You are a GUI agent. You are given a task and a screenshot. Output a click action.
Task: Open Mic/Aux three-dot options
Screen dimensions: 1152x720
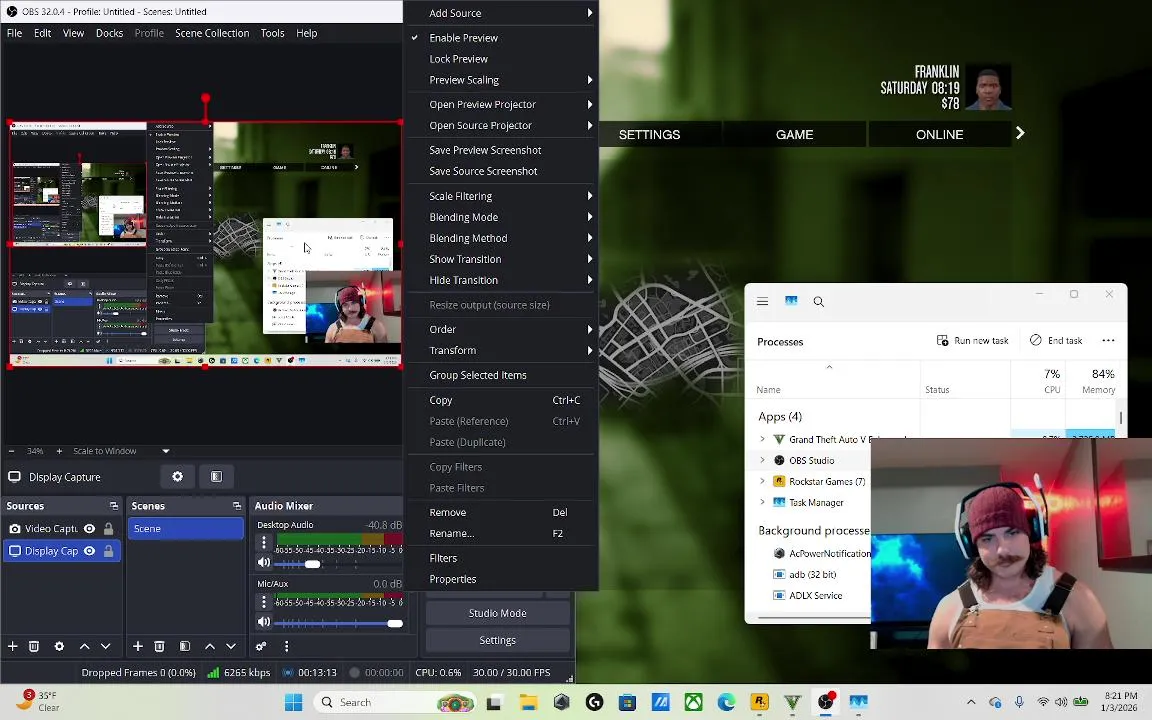(x=264, y=602)
